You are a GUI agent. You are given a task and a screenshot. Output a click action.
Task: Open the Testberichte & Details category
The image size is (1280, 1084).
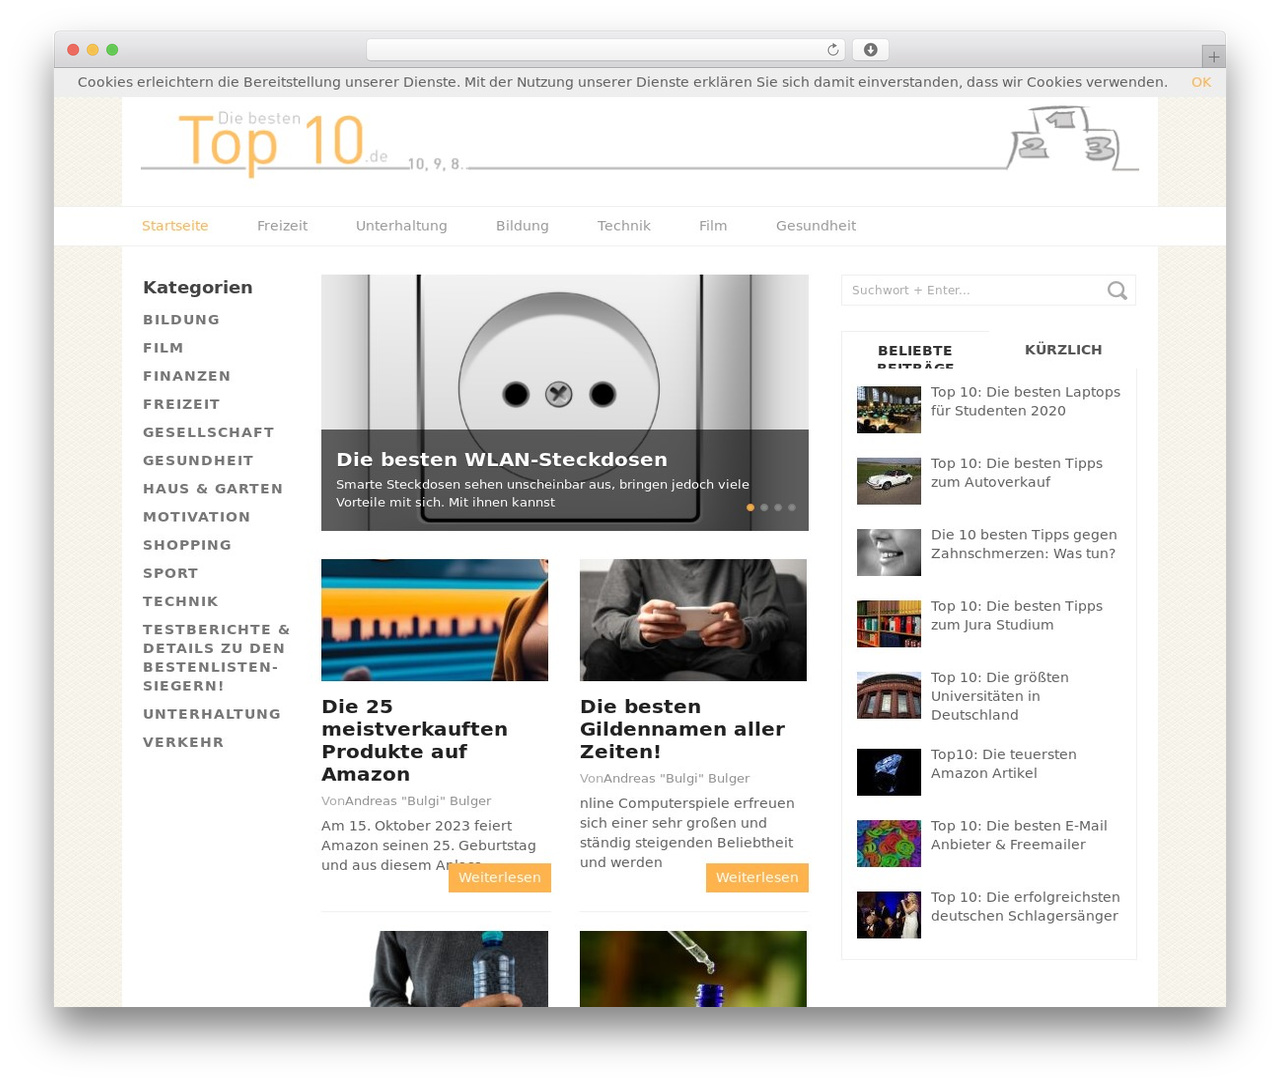point(217,658)
